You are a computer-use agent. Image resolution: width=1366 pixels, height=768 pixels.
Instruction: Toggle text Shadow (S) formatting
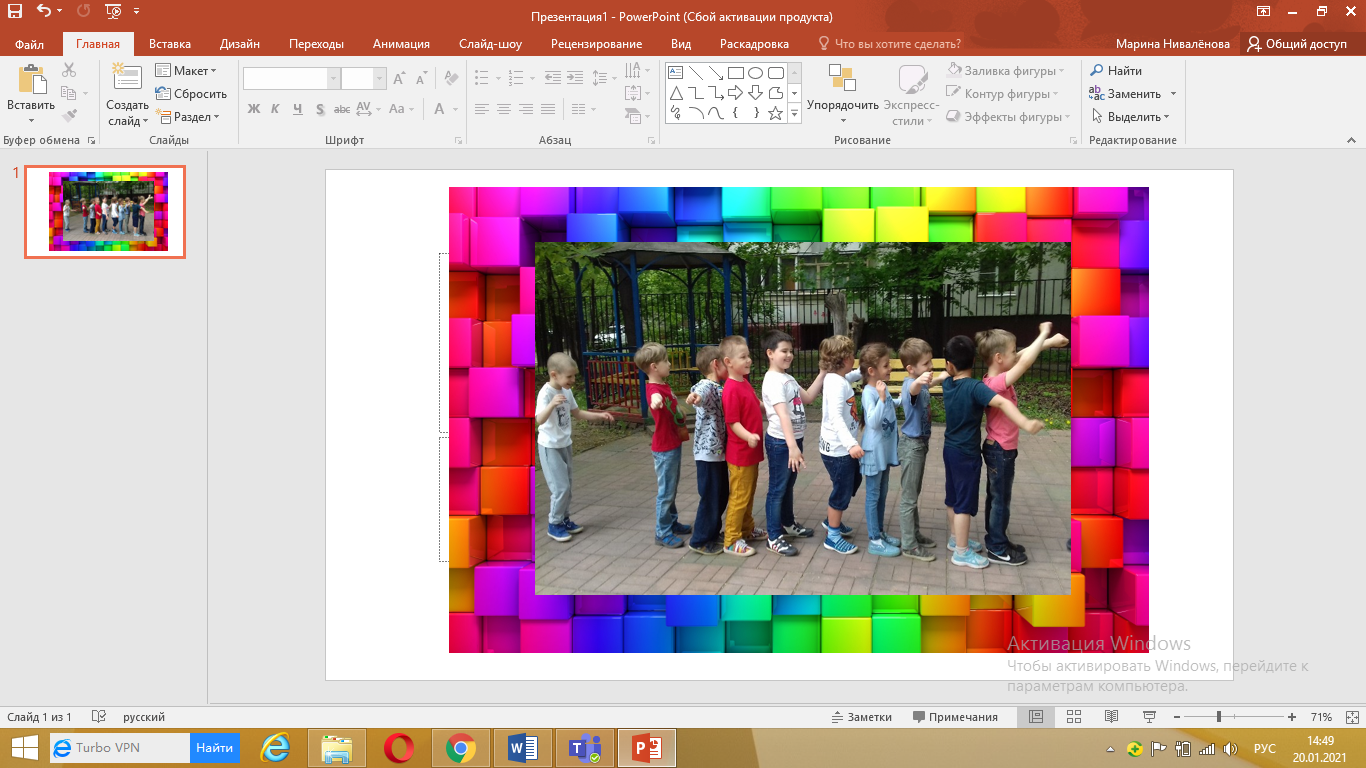point(320,109)
